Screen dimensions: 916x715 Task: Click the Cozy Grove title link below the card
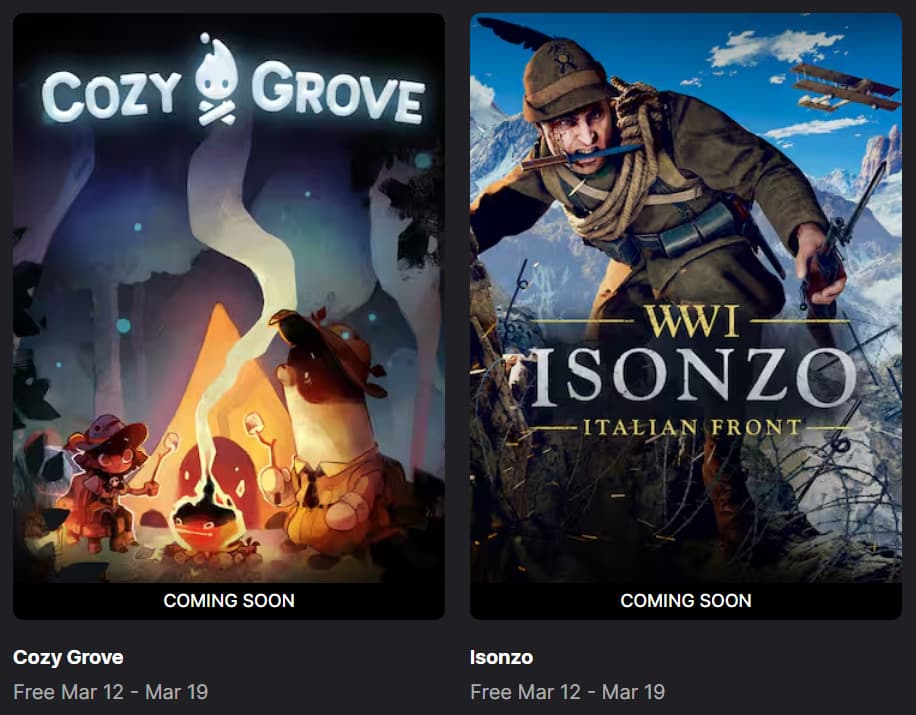68,657
